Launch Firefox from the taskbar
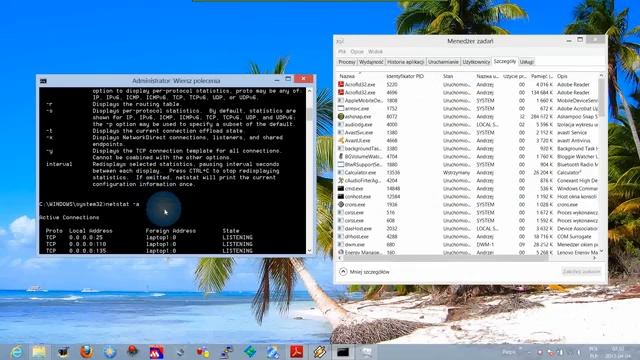 86,351
